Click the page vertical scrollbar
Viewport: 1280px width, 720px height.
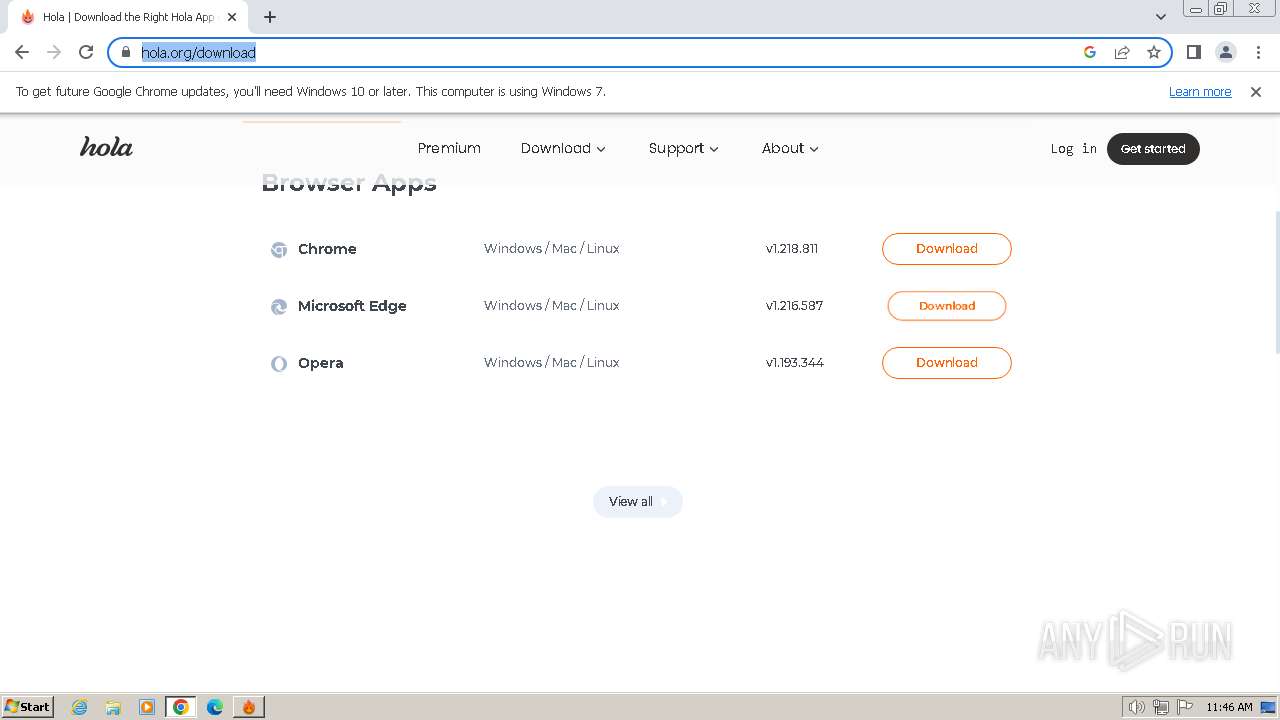(1275, 282)
